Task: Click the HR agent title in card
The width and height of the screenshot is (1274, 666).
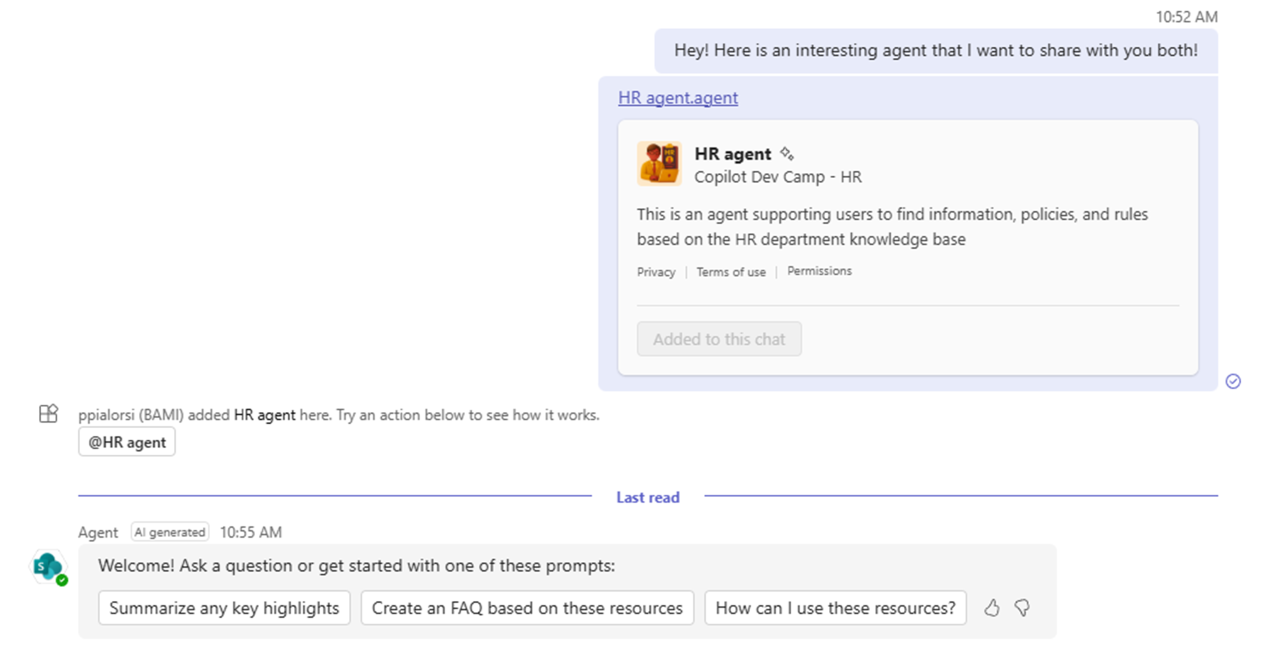Action: (x=733, y=154)
